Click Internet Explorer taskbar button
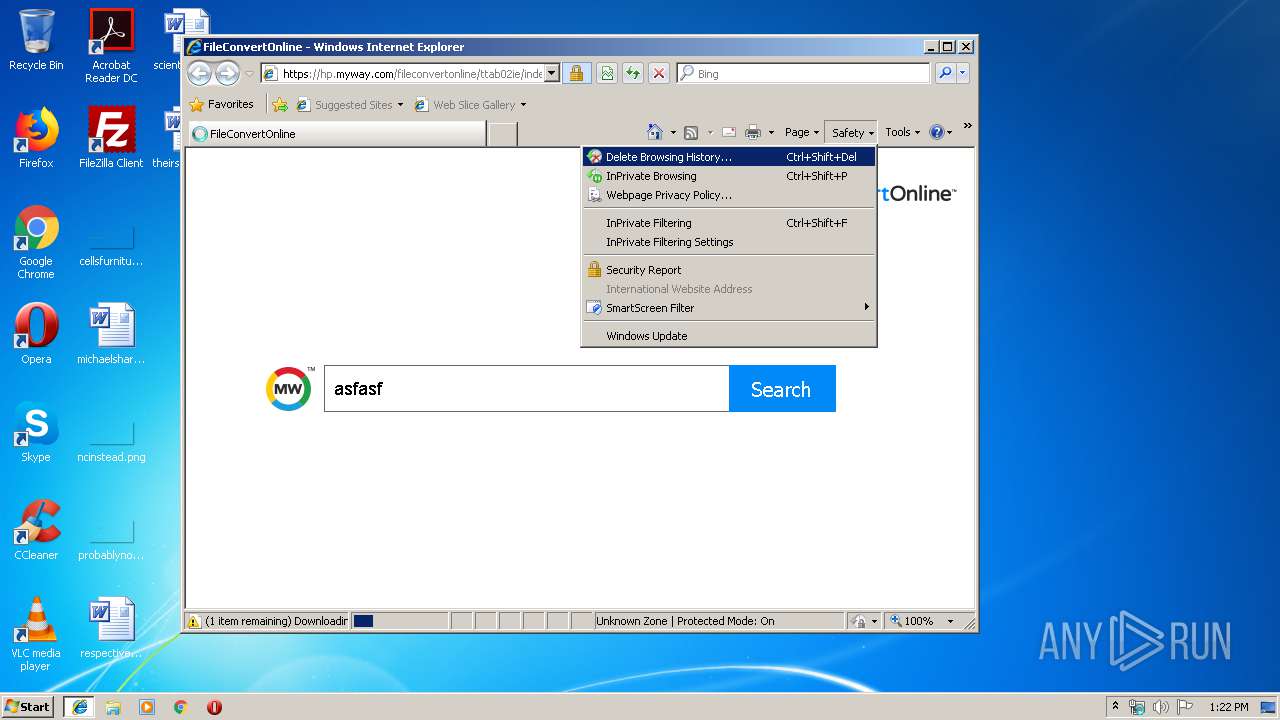1280x720 pixels. 79,707
